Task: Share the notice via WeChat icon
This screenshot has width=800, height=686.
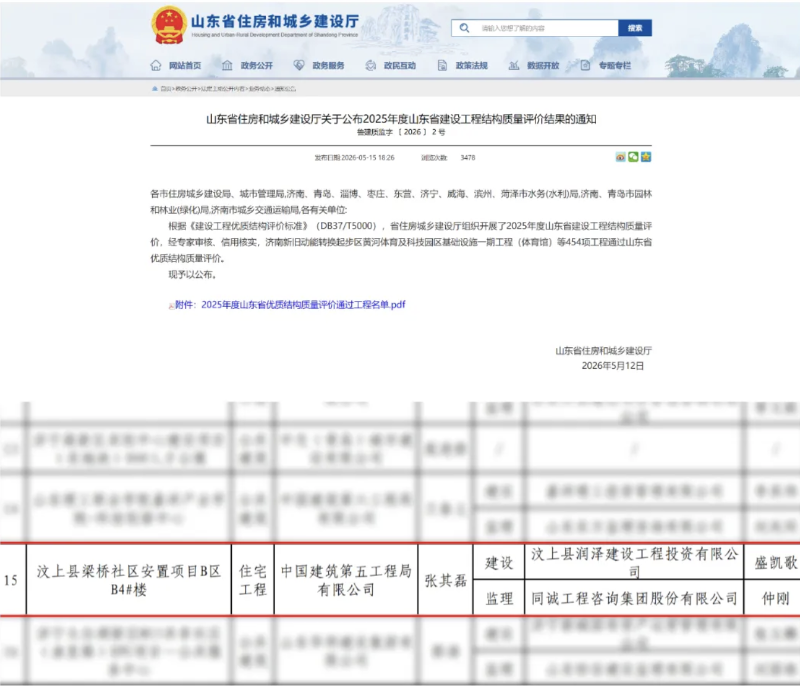Action: pyautogui.click(x=633, y=157)
